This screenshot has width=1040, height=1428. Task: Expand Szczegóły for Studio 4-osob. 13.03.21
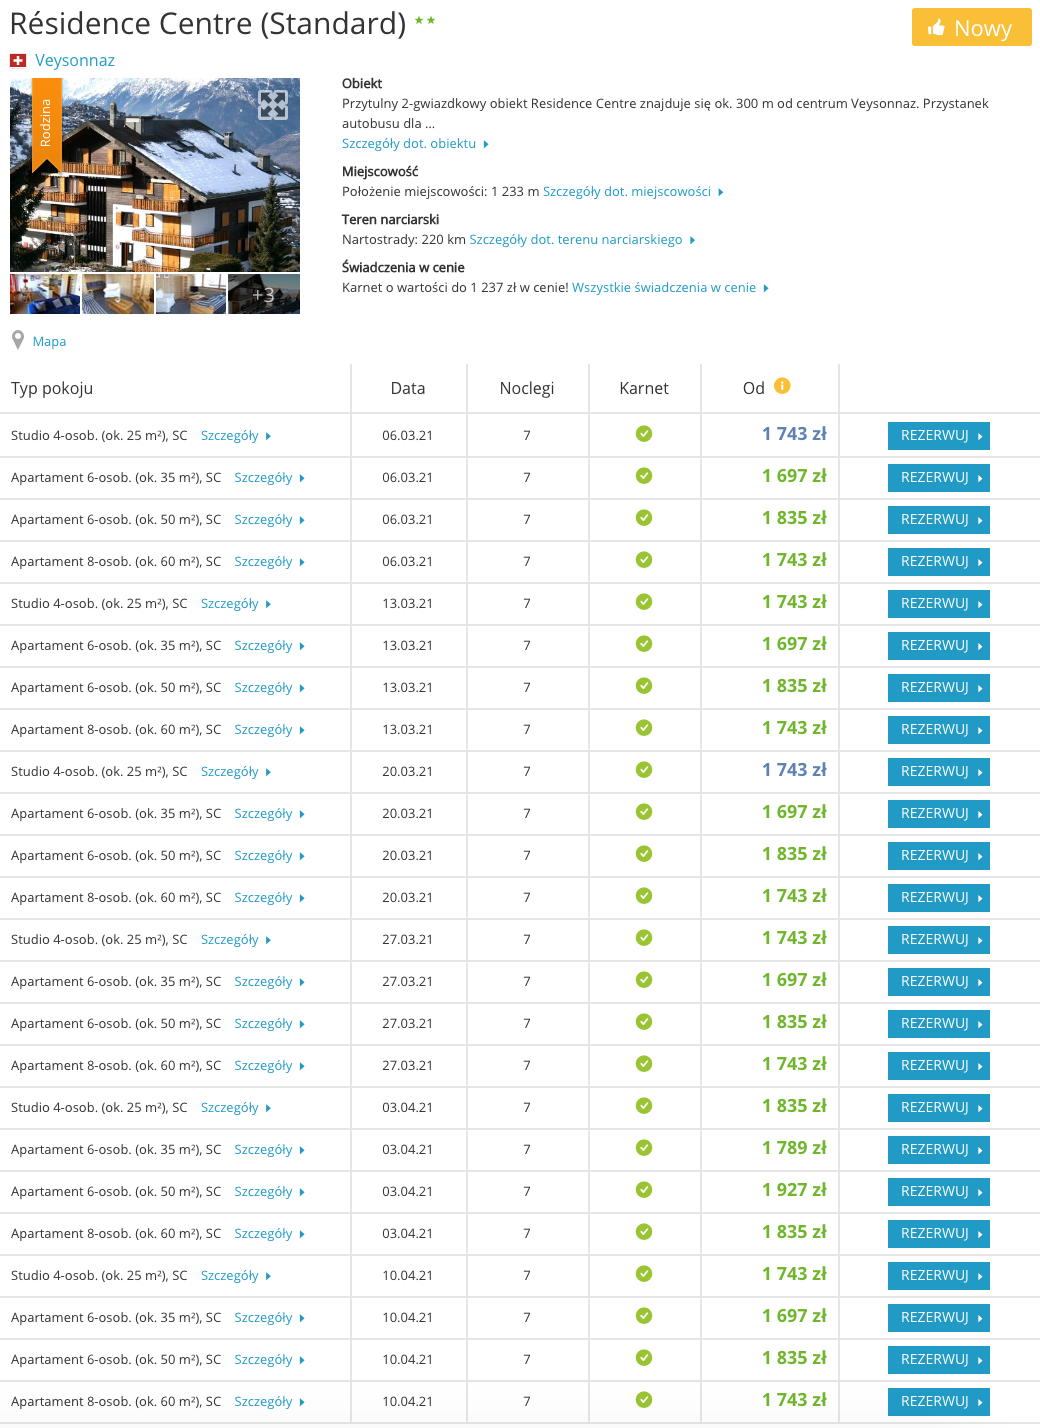(x=236, y=603)
